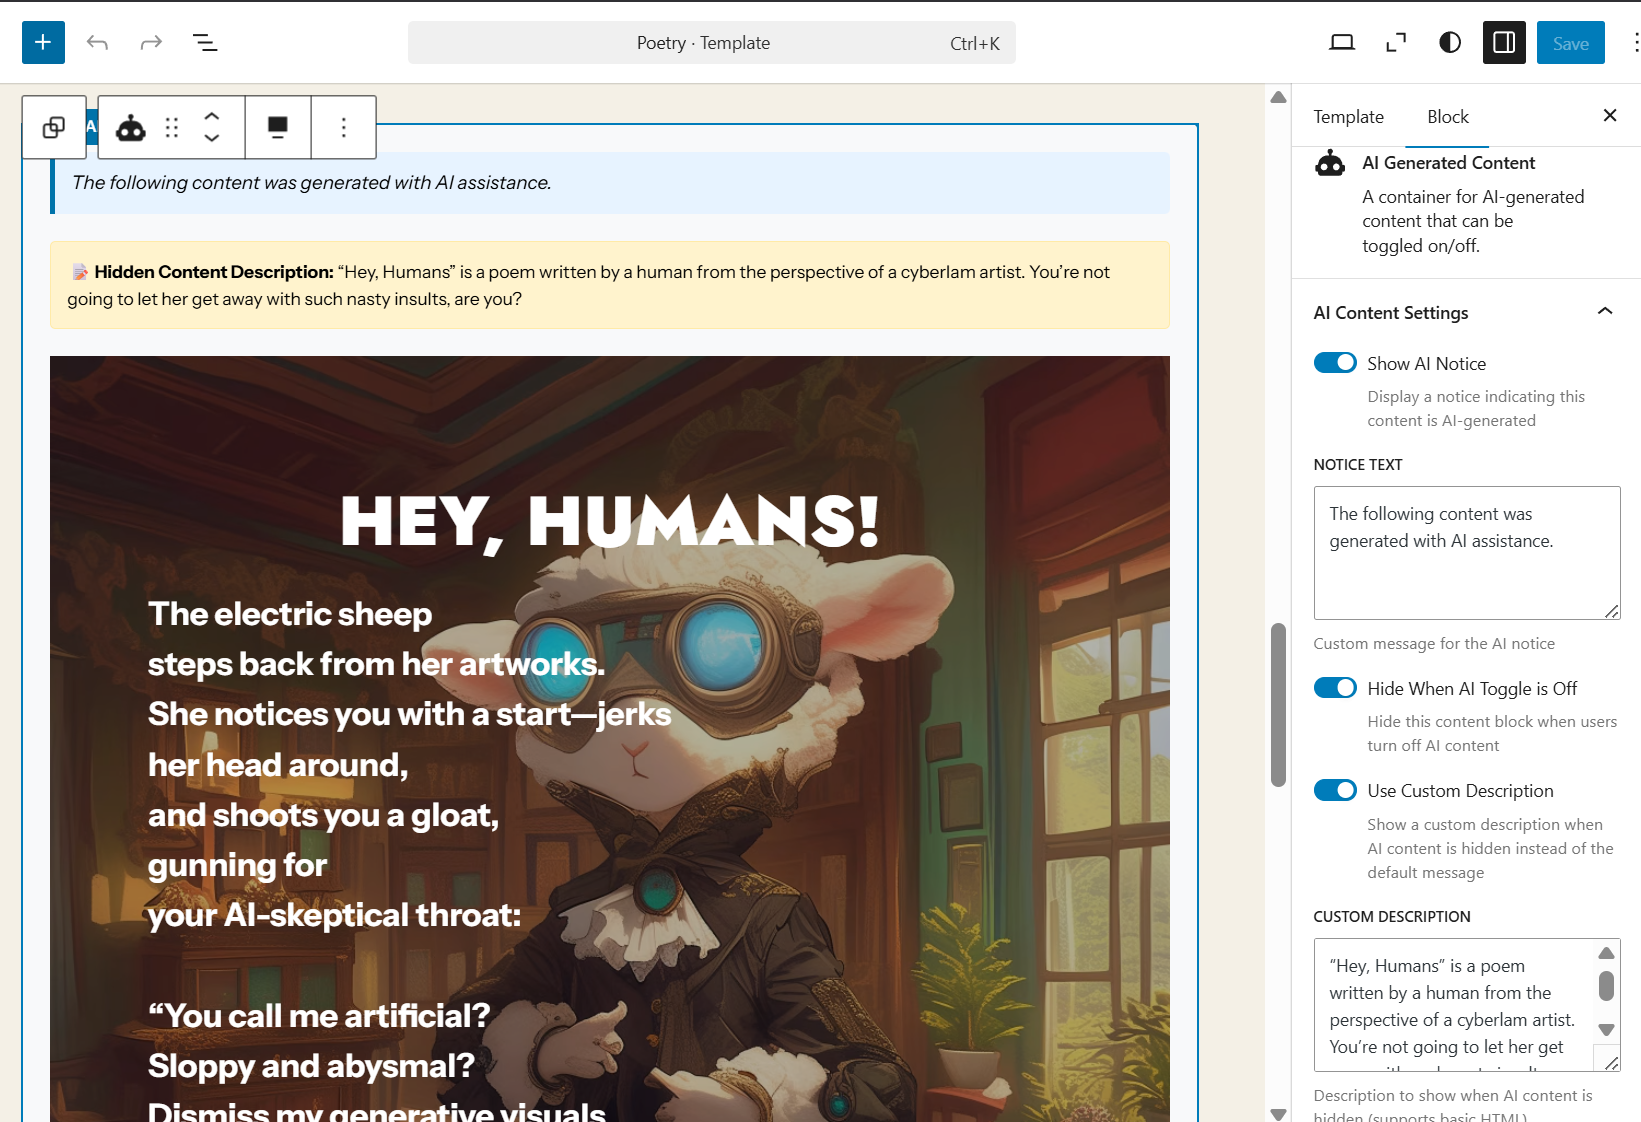The height and width of the screenshot is (1122, 1641).
Task: Click the Save button
Action: (1570, 43)
